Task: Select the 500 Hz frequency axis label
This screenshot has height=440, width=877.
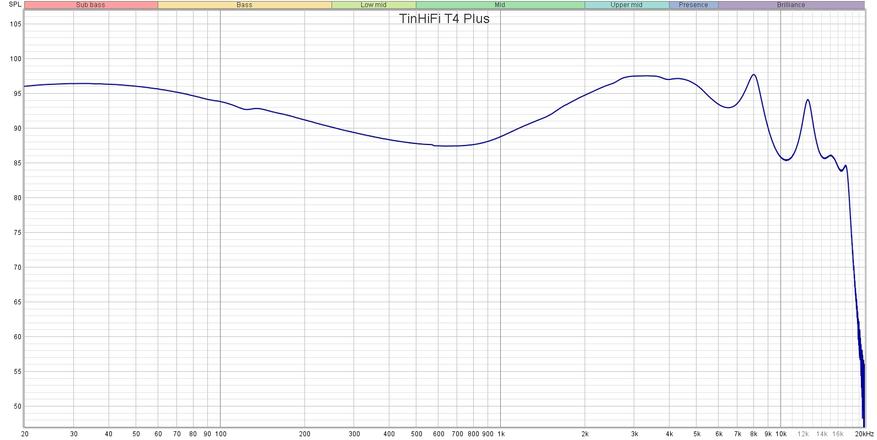Action: pos(416,434)
